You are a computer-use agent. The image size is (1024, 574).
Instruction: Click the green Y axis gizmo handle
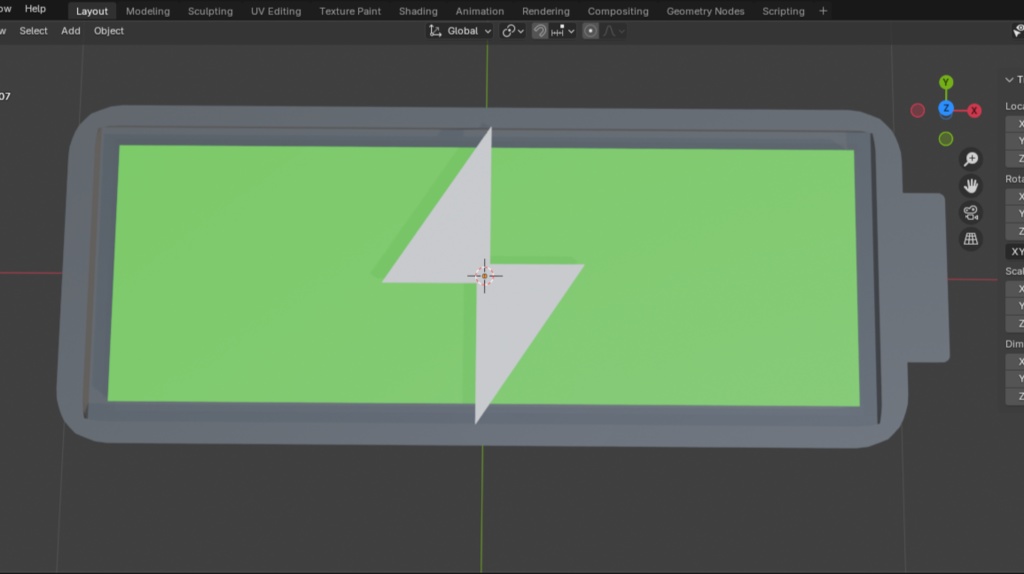click(x=946, y=82)
